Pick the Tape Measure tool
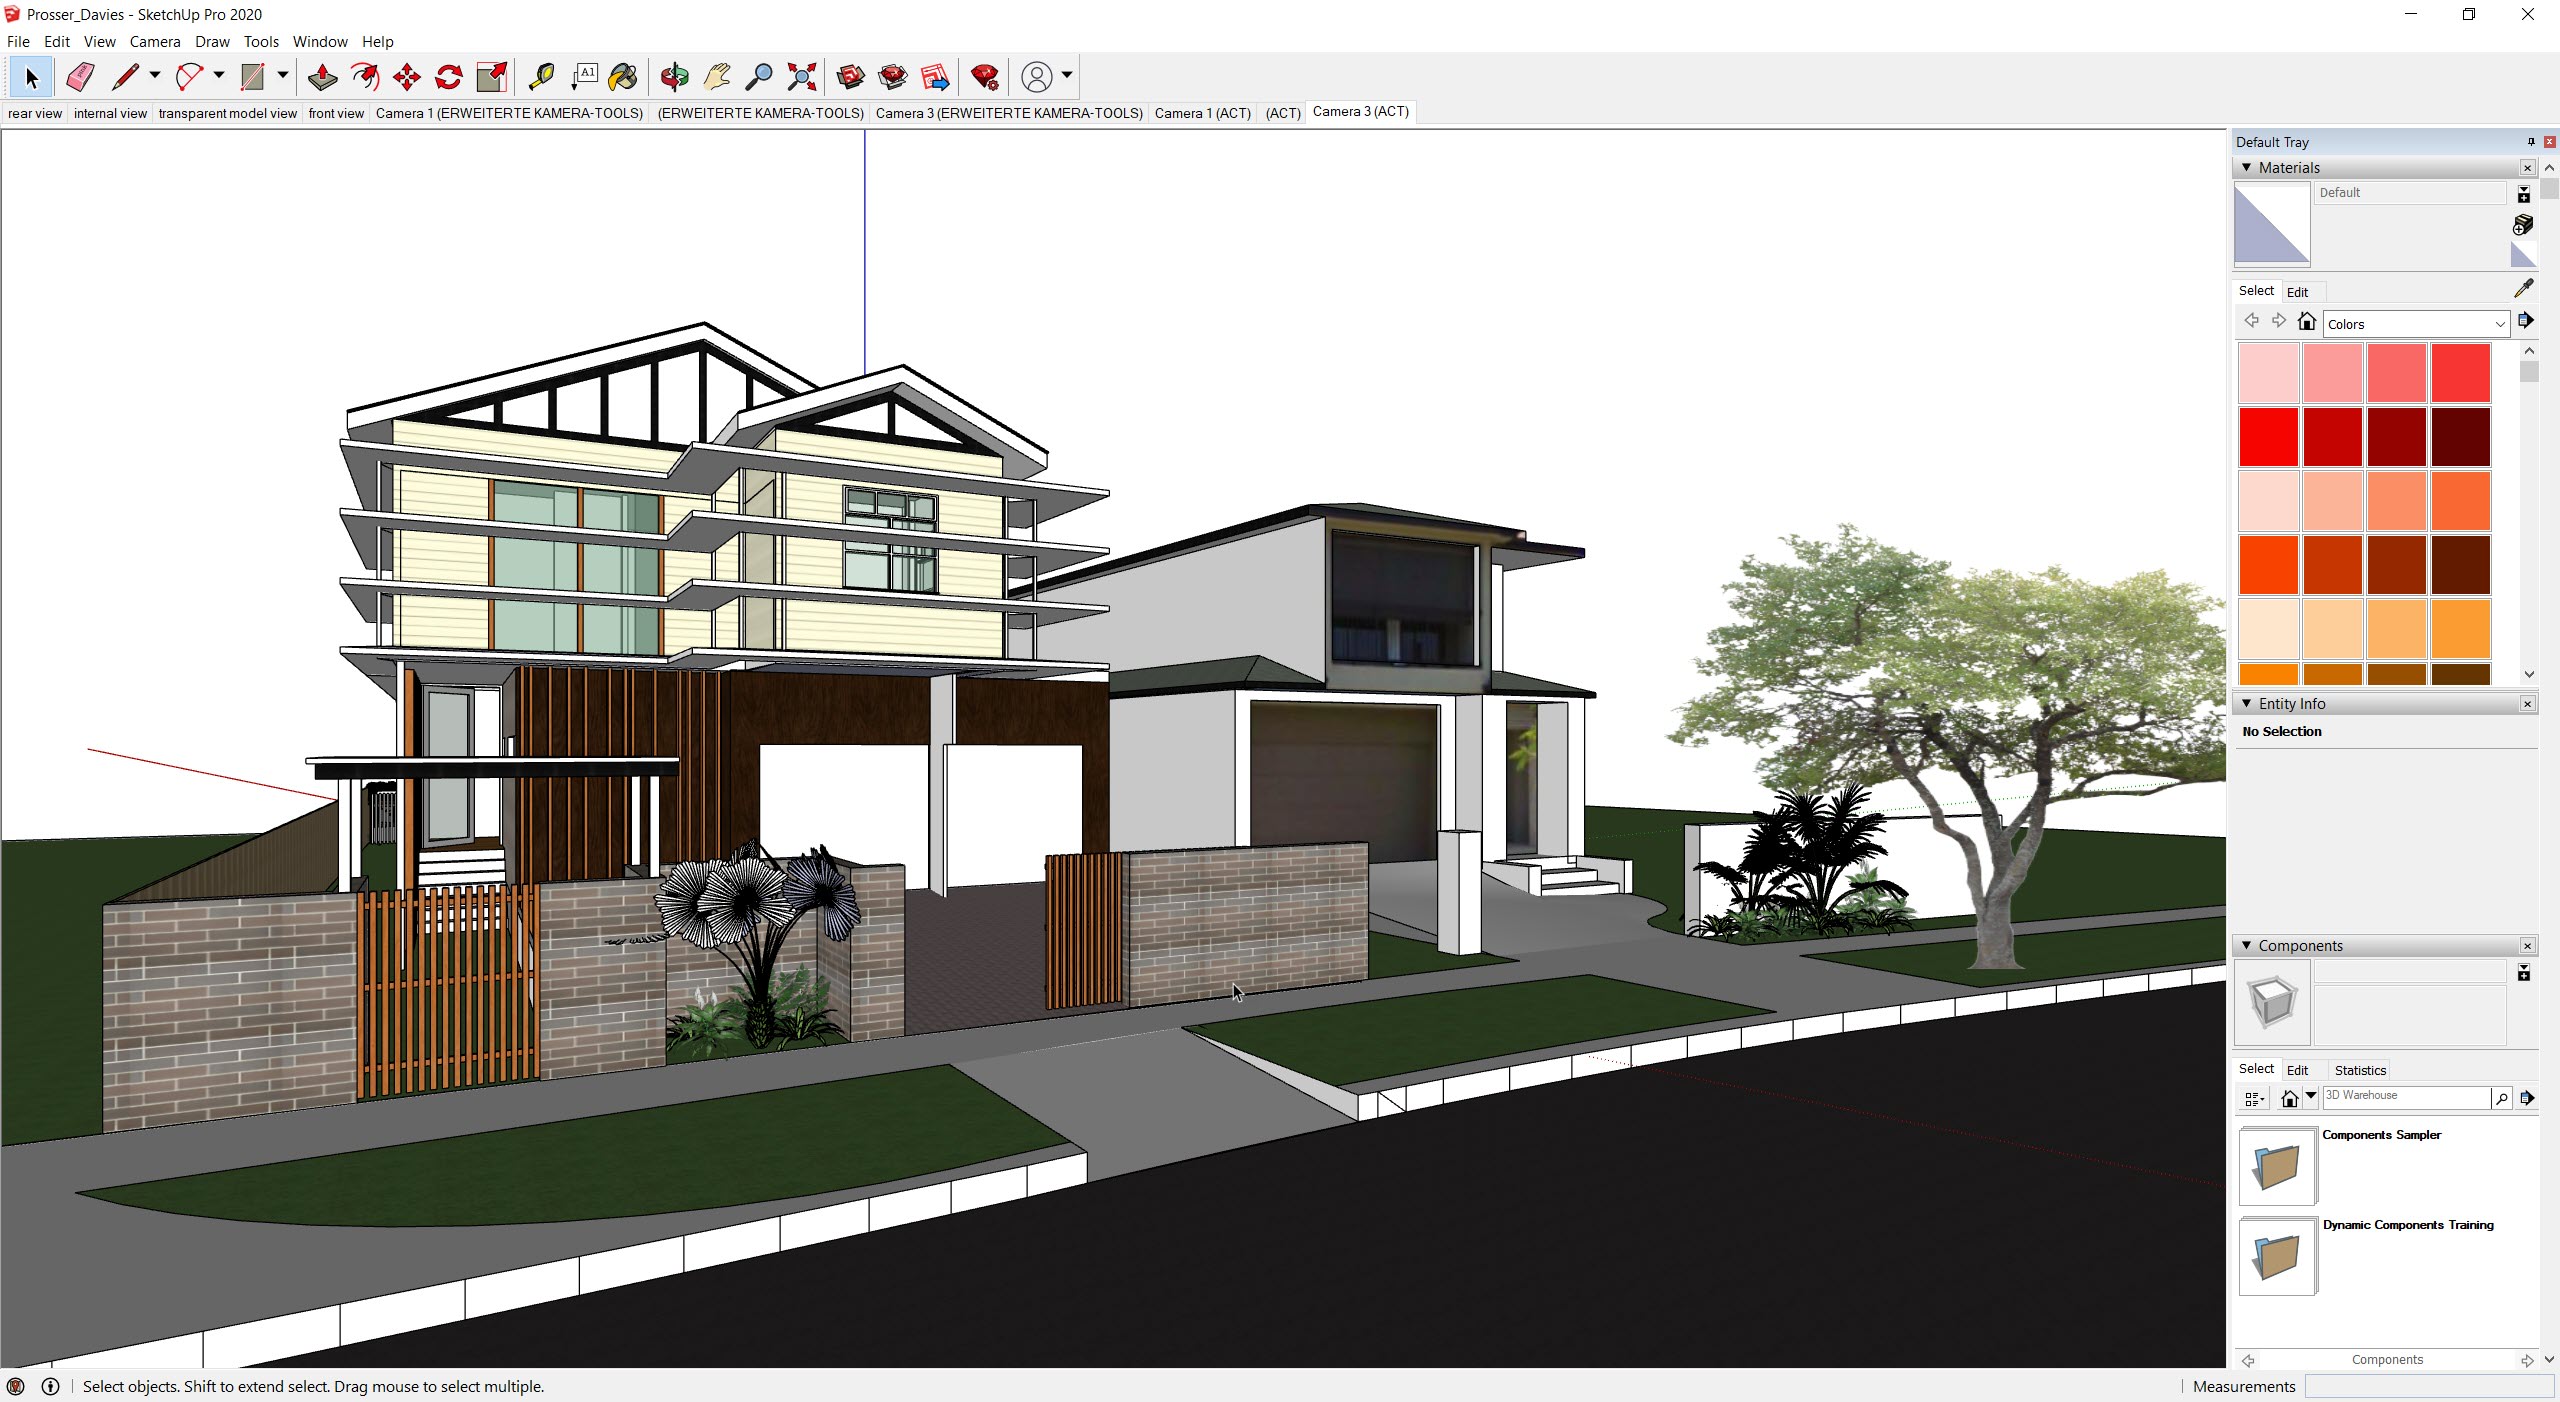The width and height of the screenshot is (2560, 1402). pos(541,77)
